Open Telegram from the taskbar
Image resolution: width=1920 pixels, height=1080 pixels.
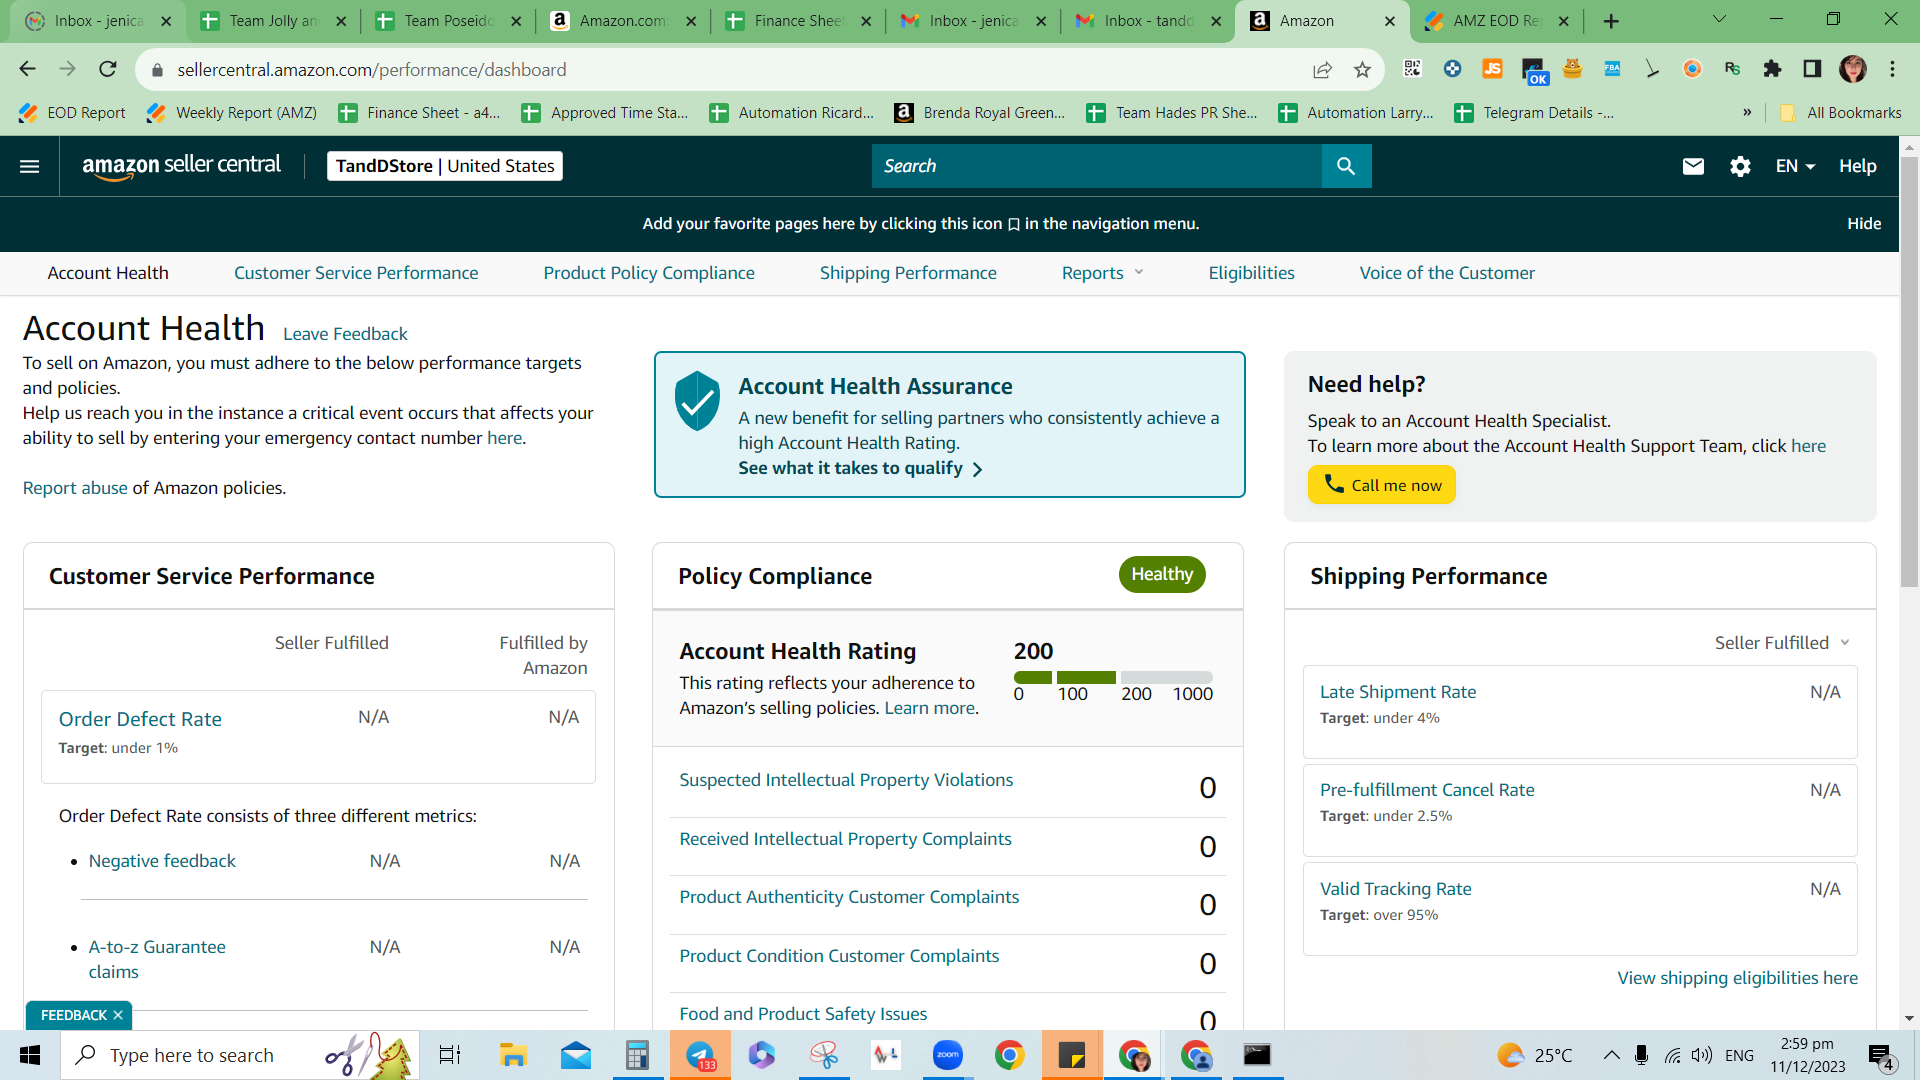point(700,1055)
